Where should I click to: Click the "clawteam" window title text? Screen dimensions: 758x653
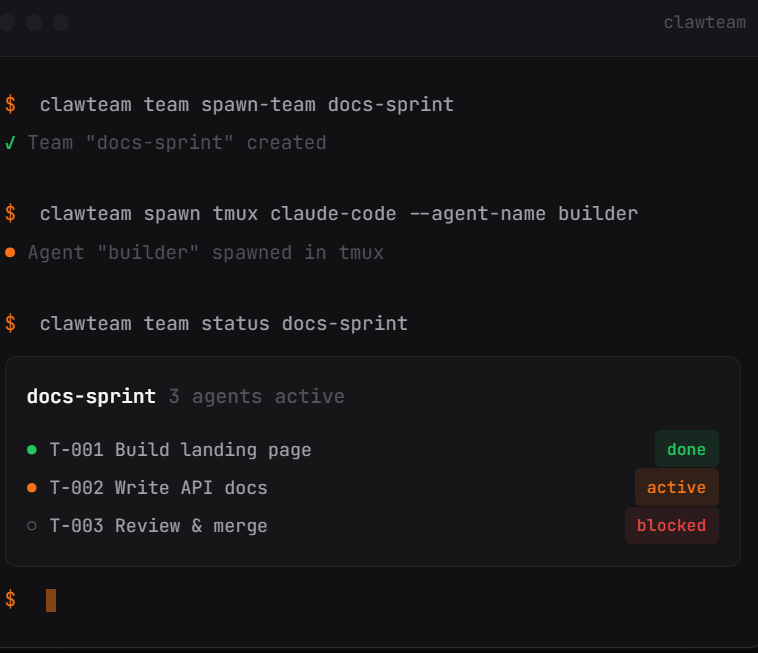(704, 22)
